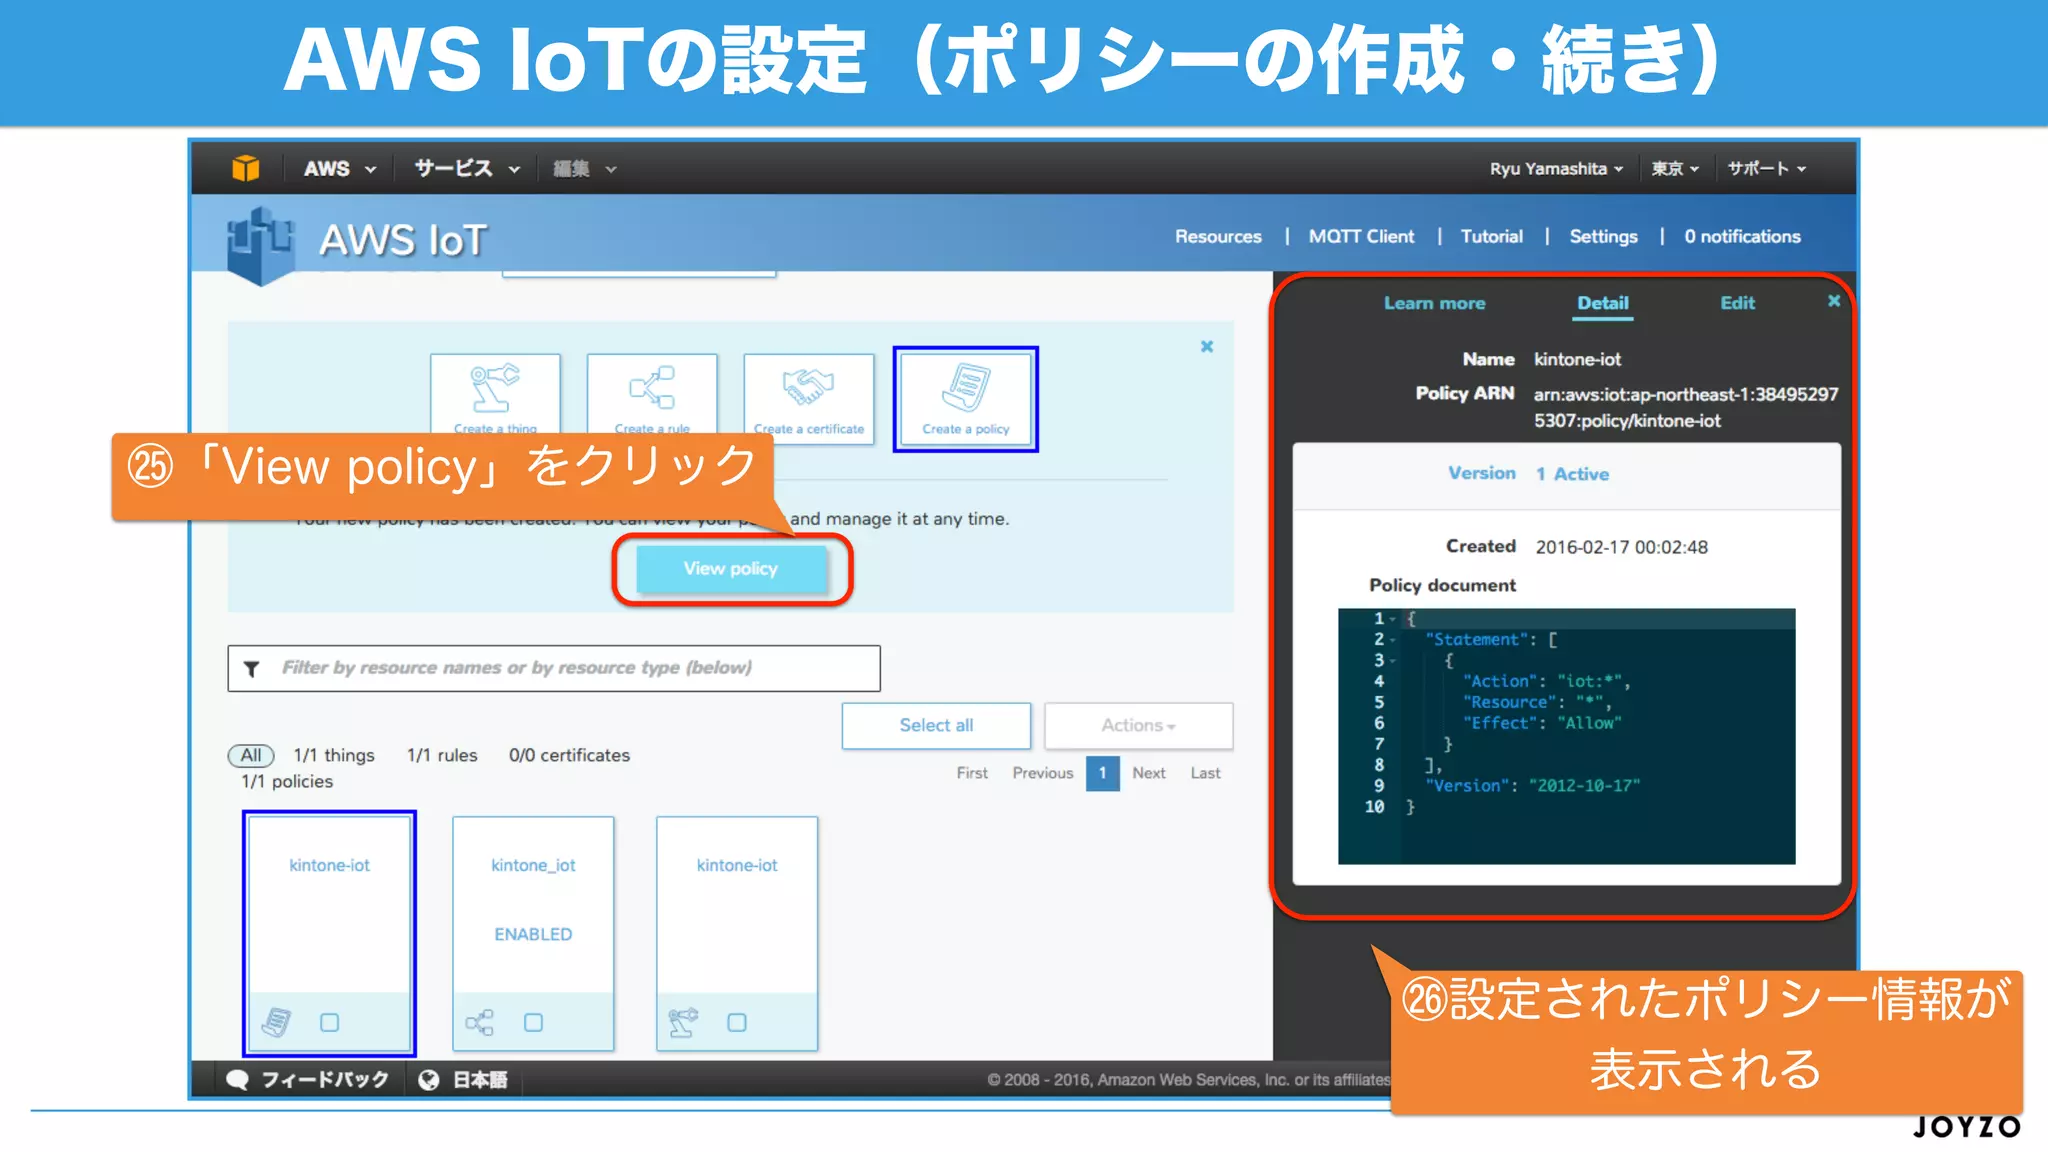
Task: Filter by 1/1 things
Action: coord(334,756)
